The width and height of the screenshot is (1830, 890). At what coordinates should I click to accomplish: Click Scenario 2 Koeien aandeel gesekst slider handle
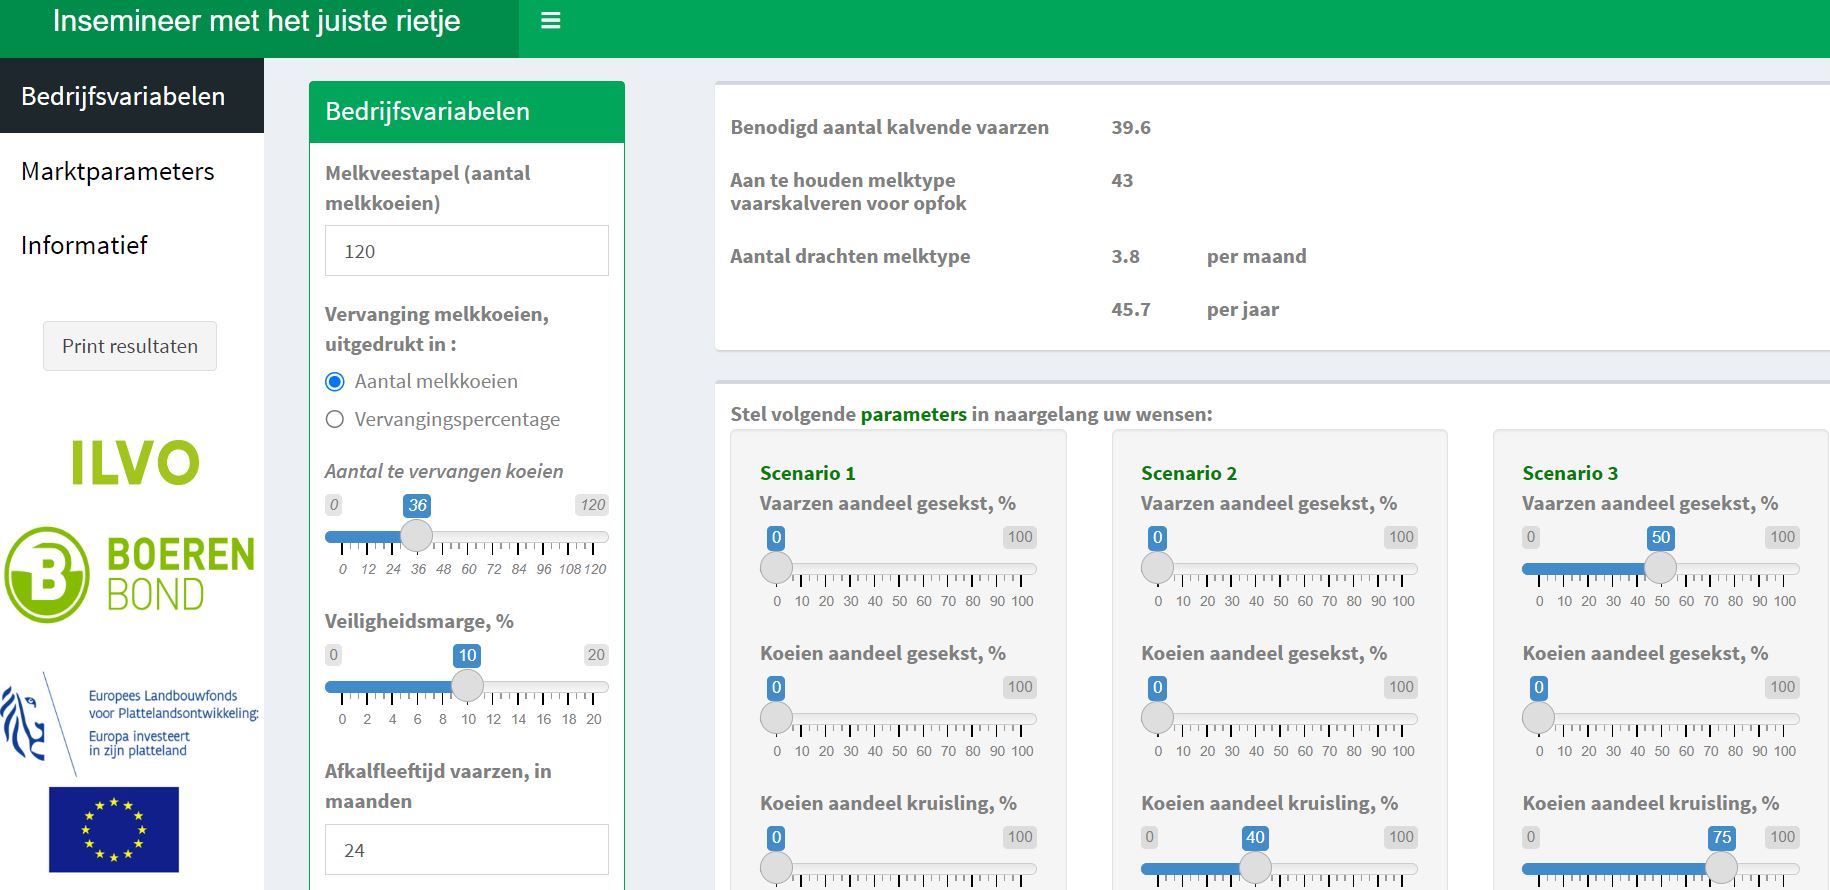tap(1157, 718)
